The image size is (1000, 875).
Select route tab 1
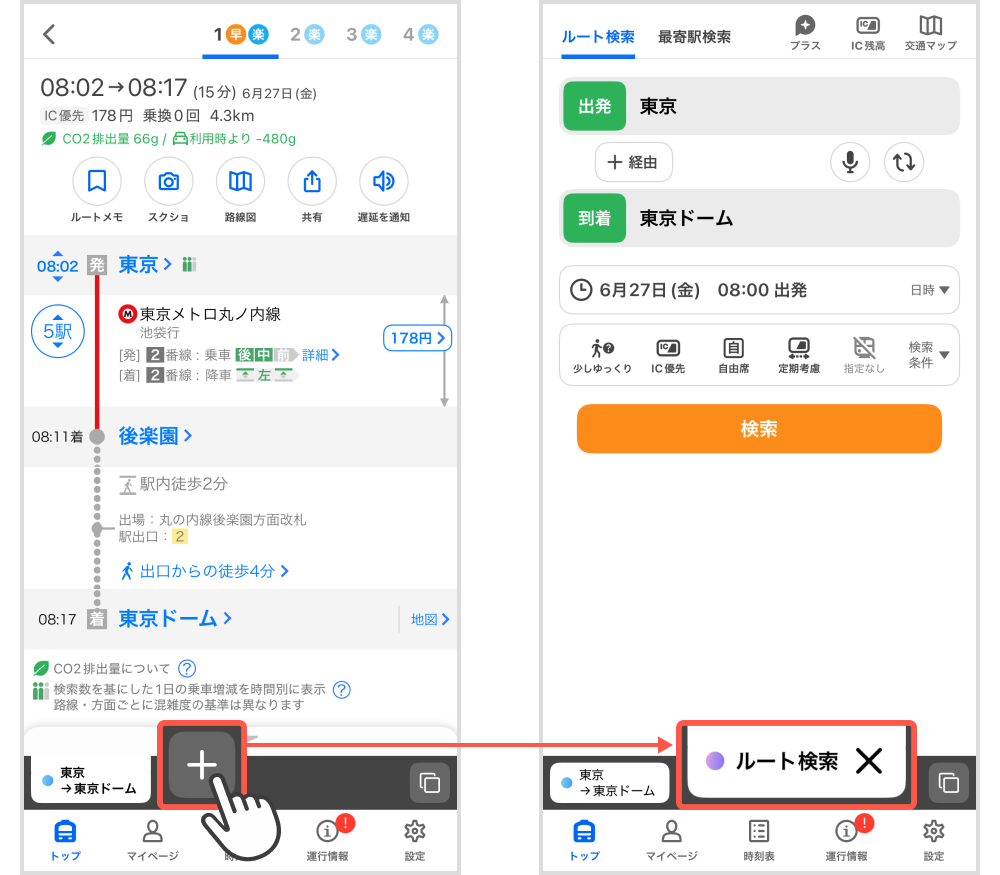click(x=240, y=34)
